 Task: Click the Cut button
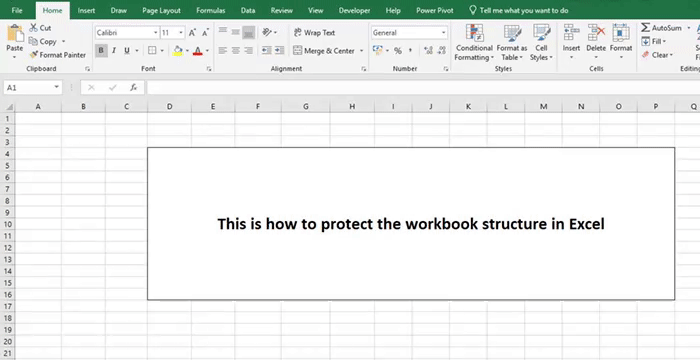tap(40, 28)
